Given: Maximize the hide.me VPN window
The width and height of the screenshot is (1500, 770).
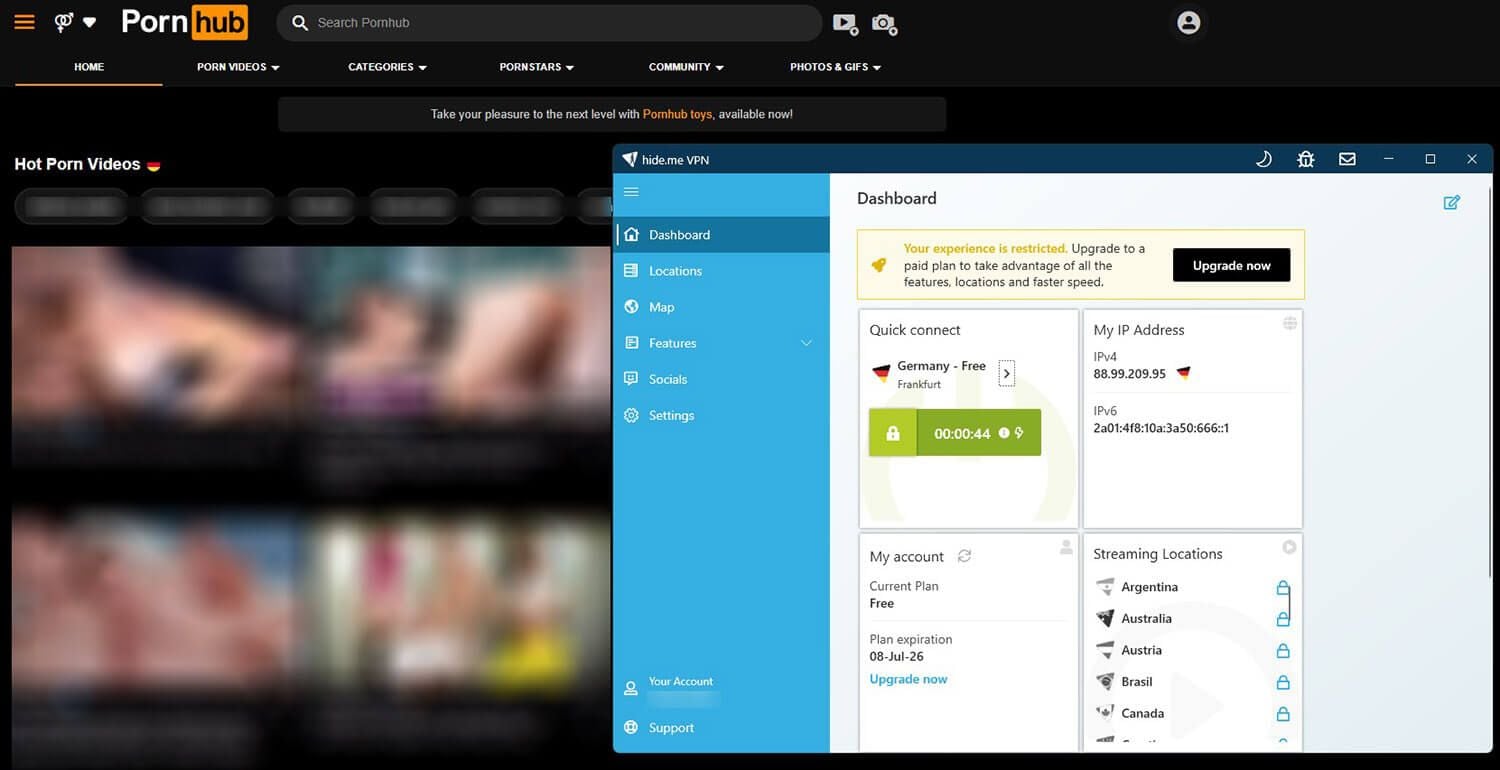Looking at the screenshot, I should pos(1430,159).
